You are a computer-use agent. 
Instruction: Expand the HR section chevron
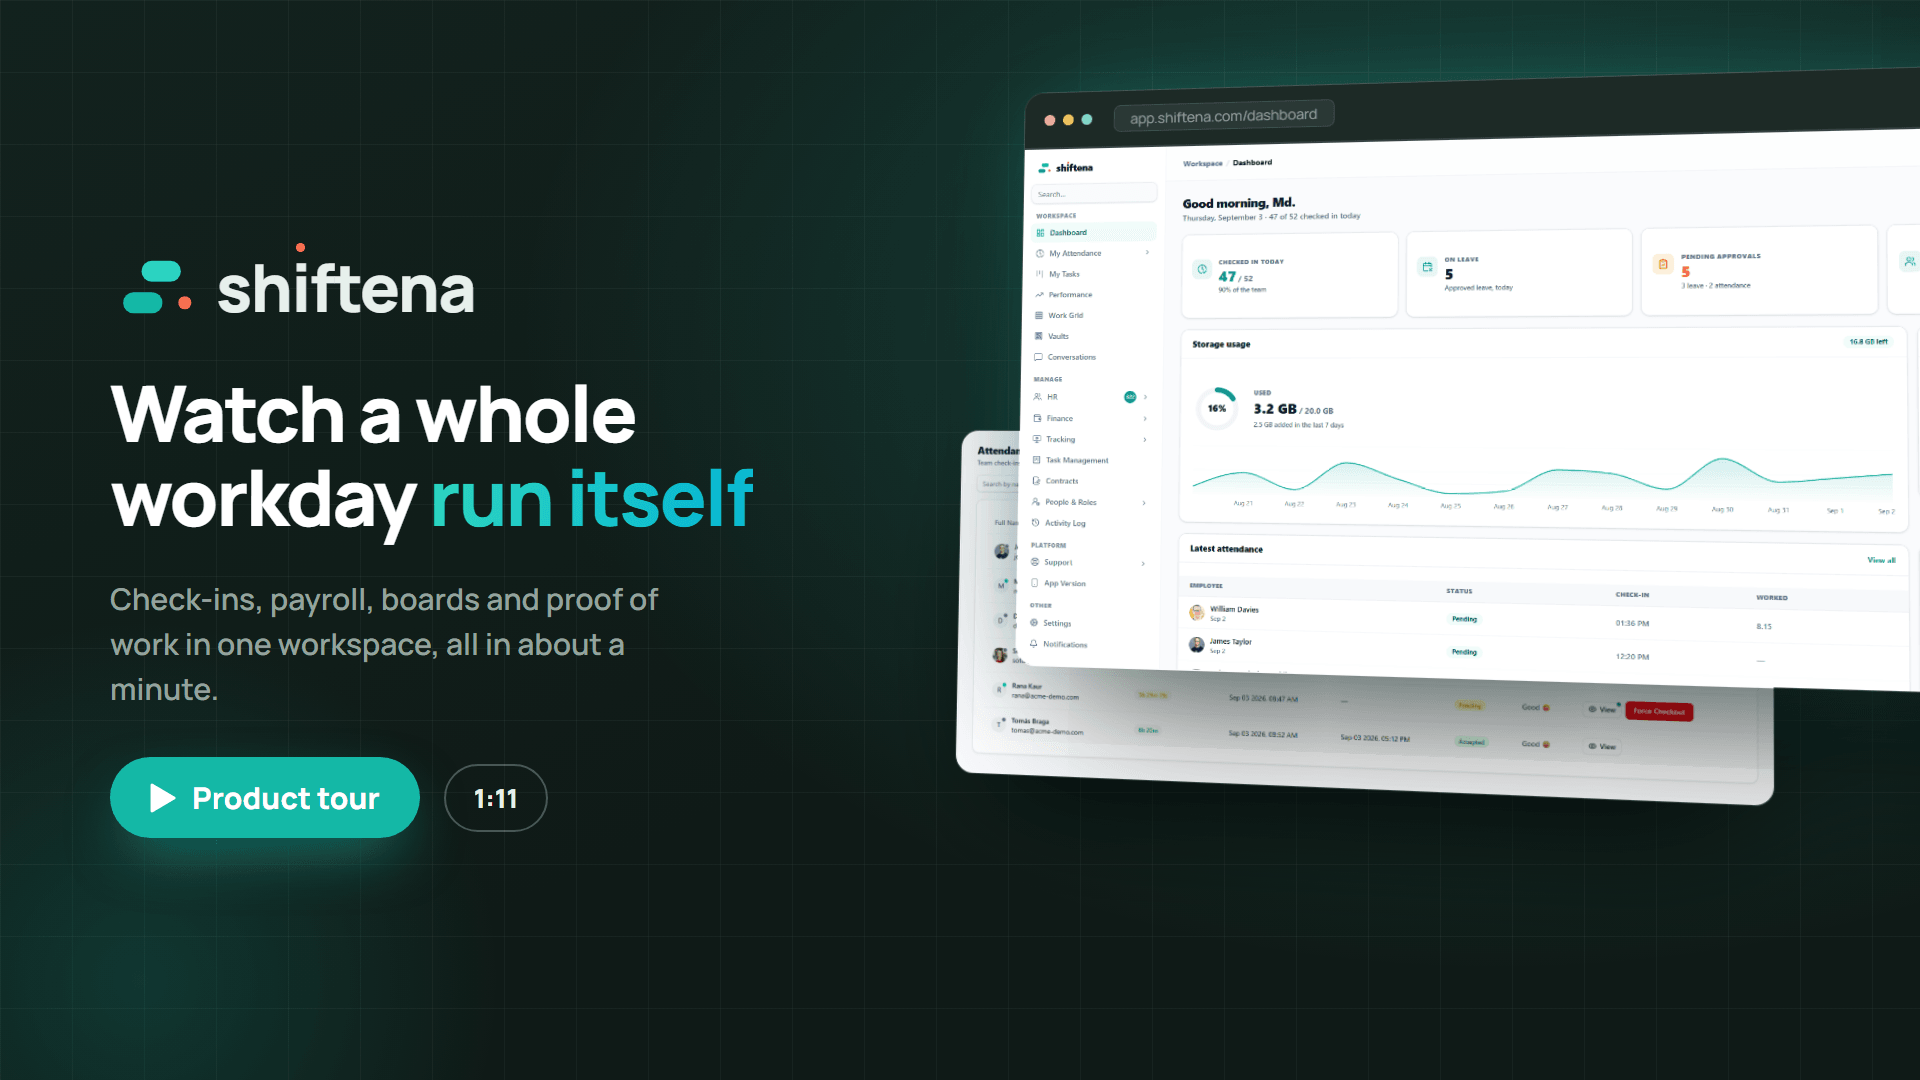(x=1145, y=397)
